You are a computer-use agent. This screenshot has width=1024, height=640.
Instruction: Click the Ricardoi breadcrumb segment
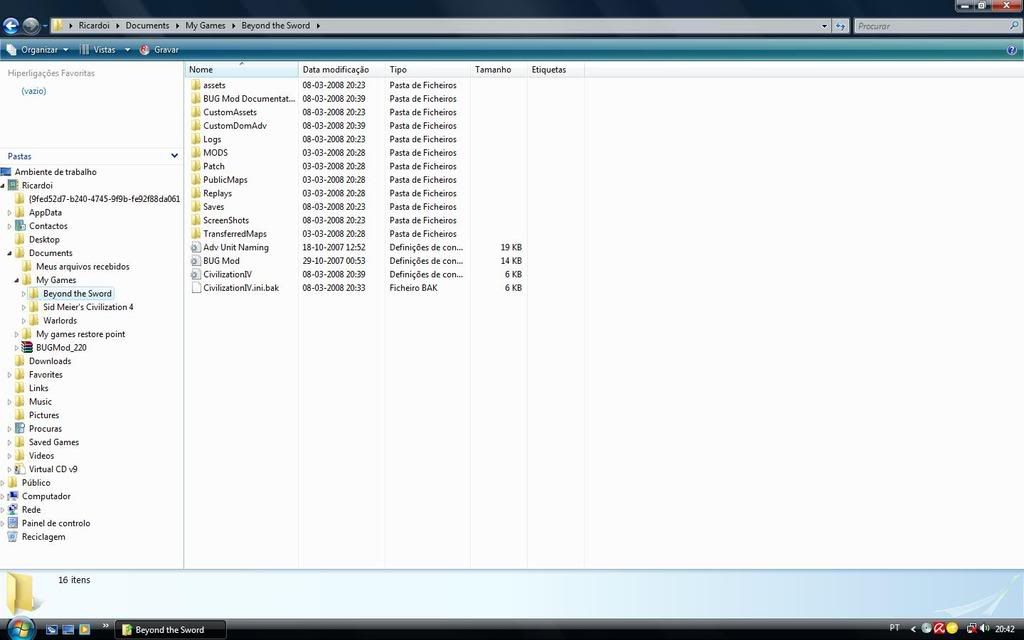pos(94,25)
